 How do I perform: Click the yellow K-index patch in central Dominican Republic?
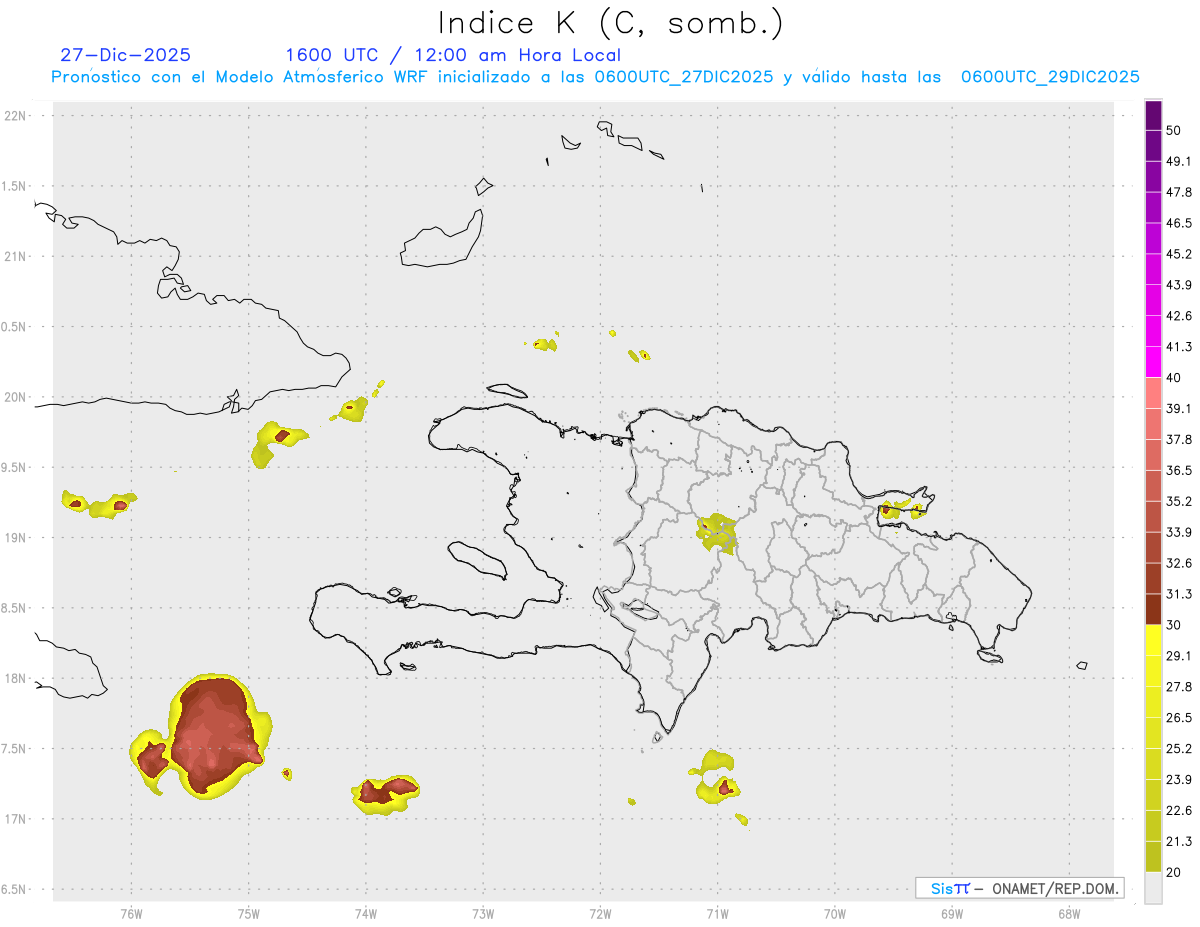click(718, 532)
